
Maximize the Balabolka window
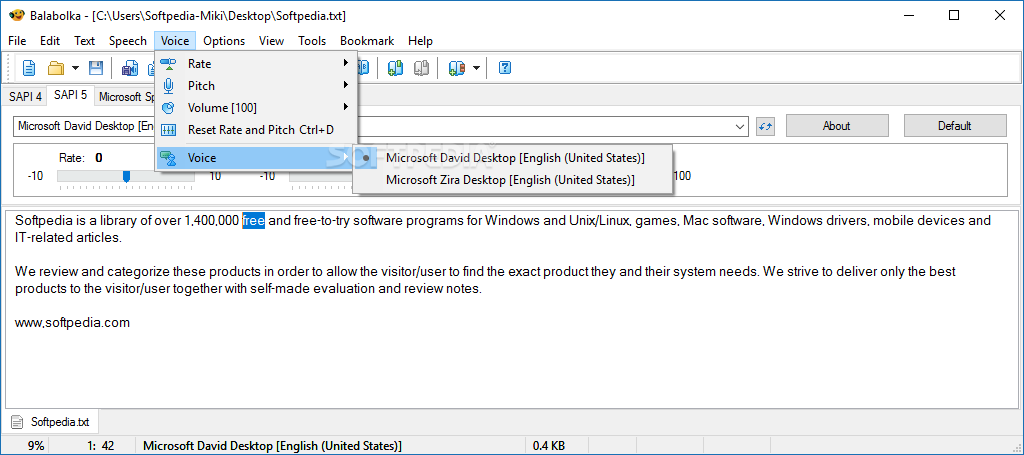[x=954, y=15]
